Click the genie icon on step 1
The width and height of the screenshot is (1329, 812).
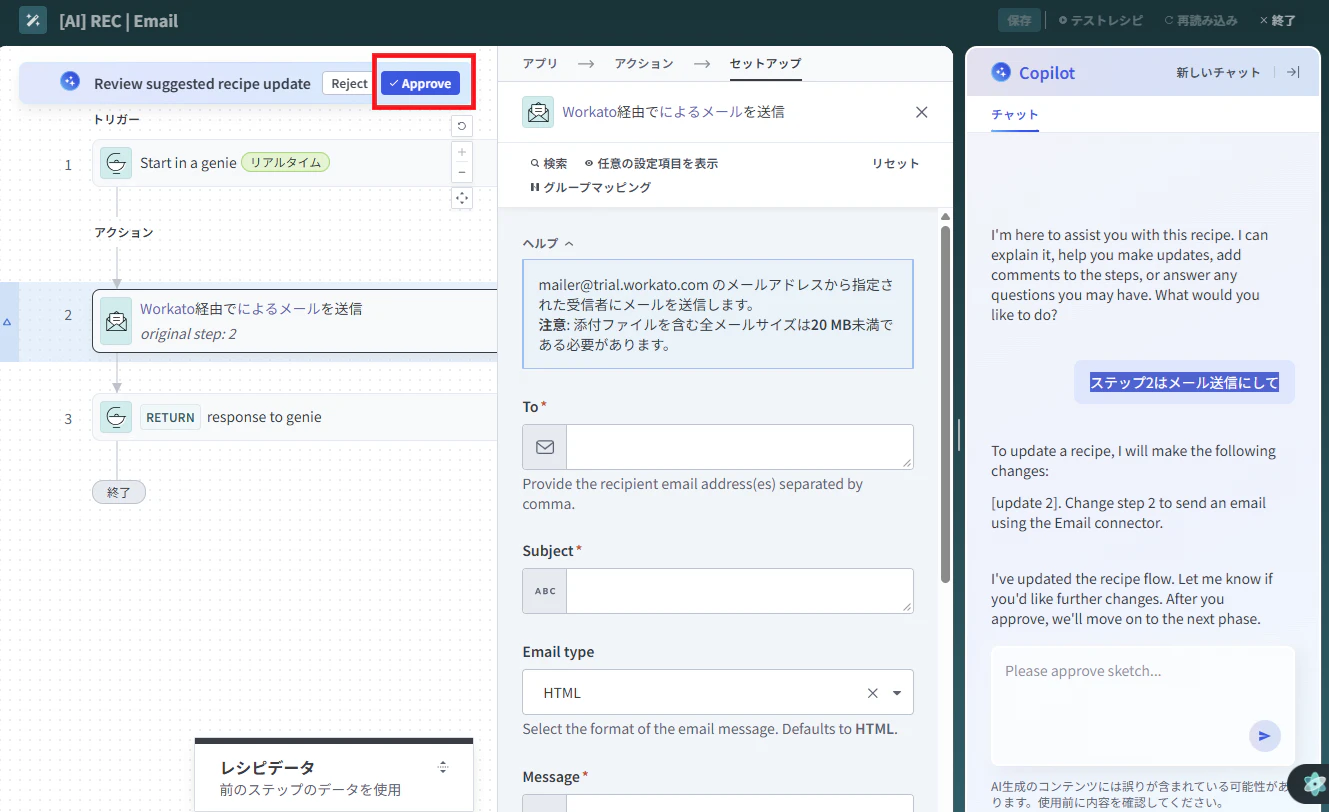click(x=116, y=163)
